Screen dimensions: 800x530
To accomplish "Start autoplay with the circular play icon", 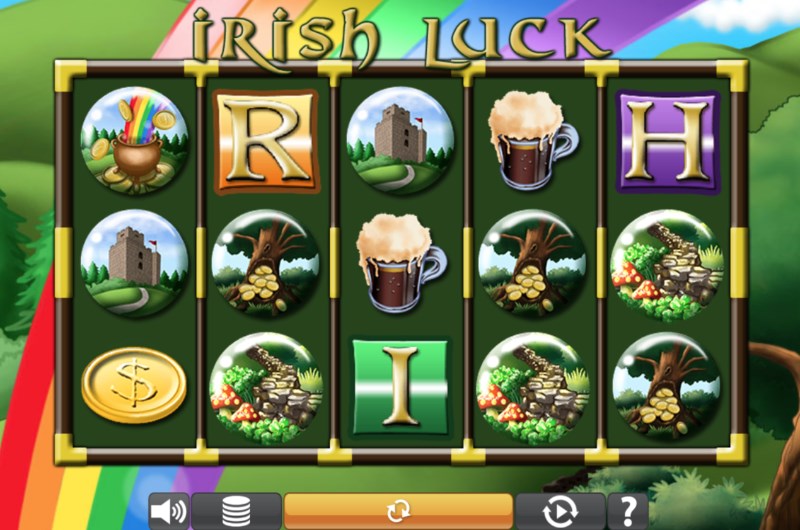I will (560, 511).
